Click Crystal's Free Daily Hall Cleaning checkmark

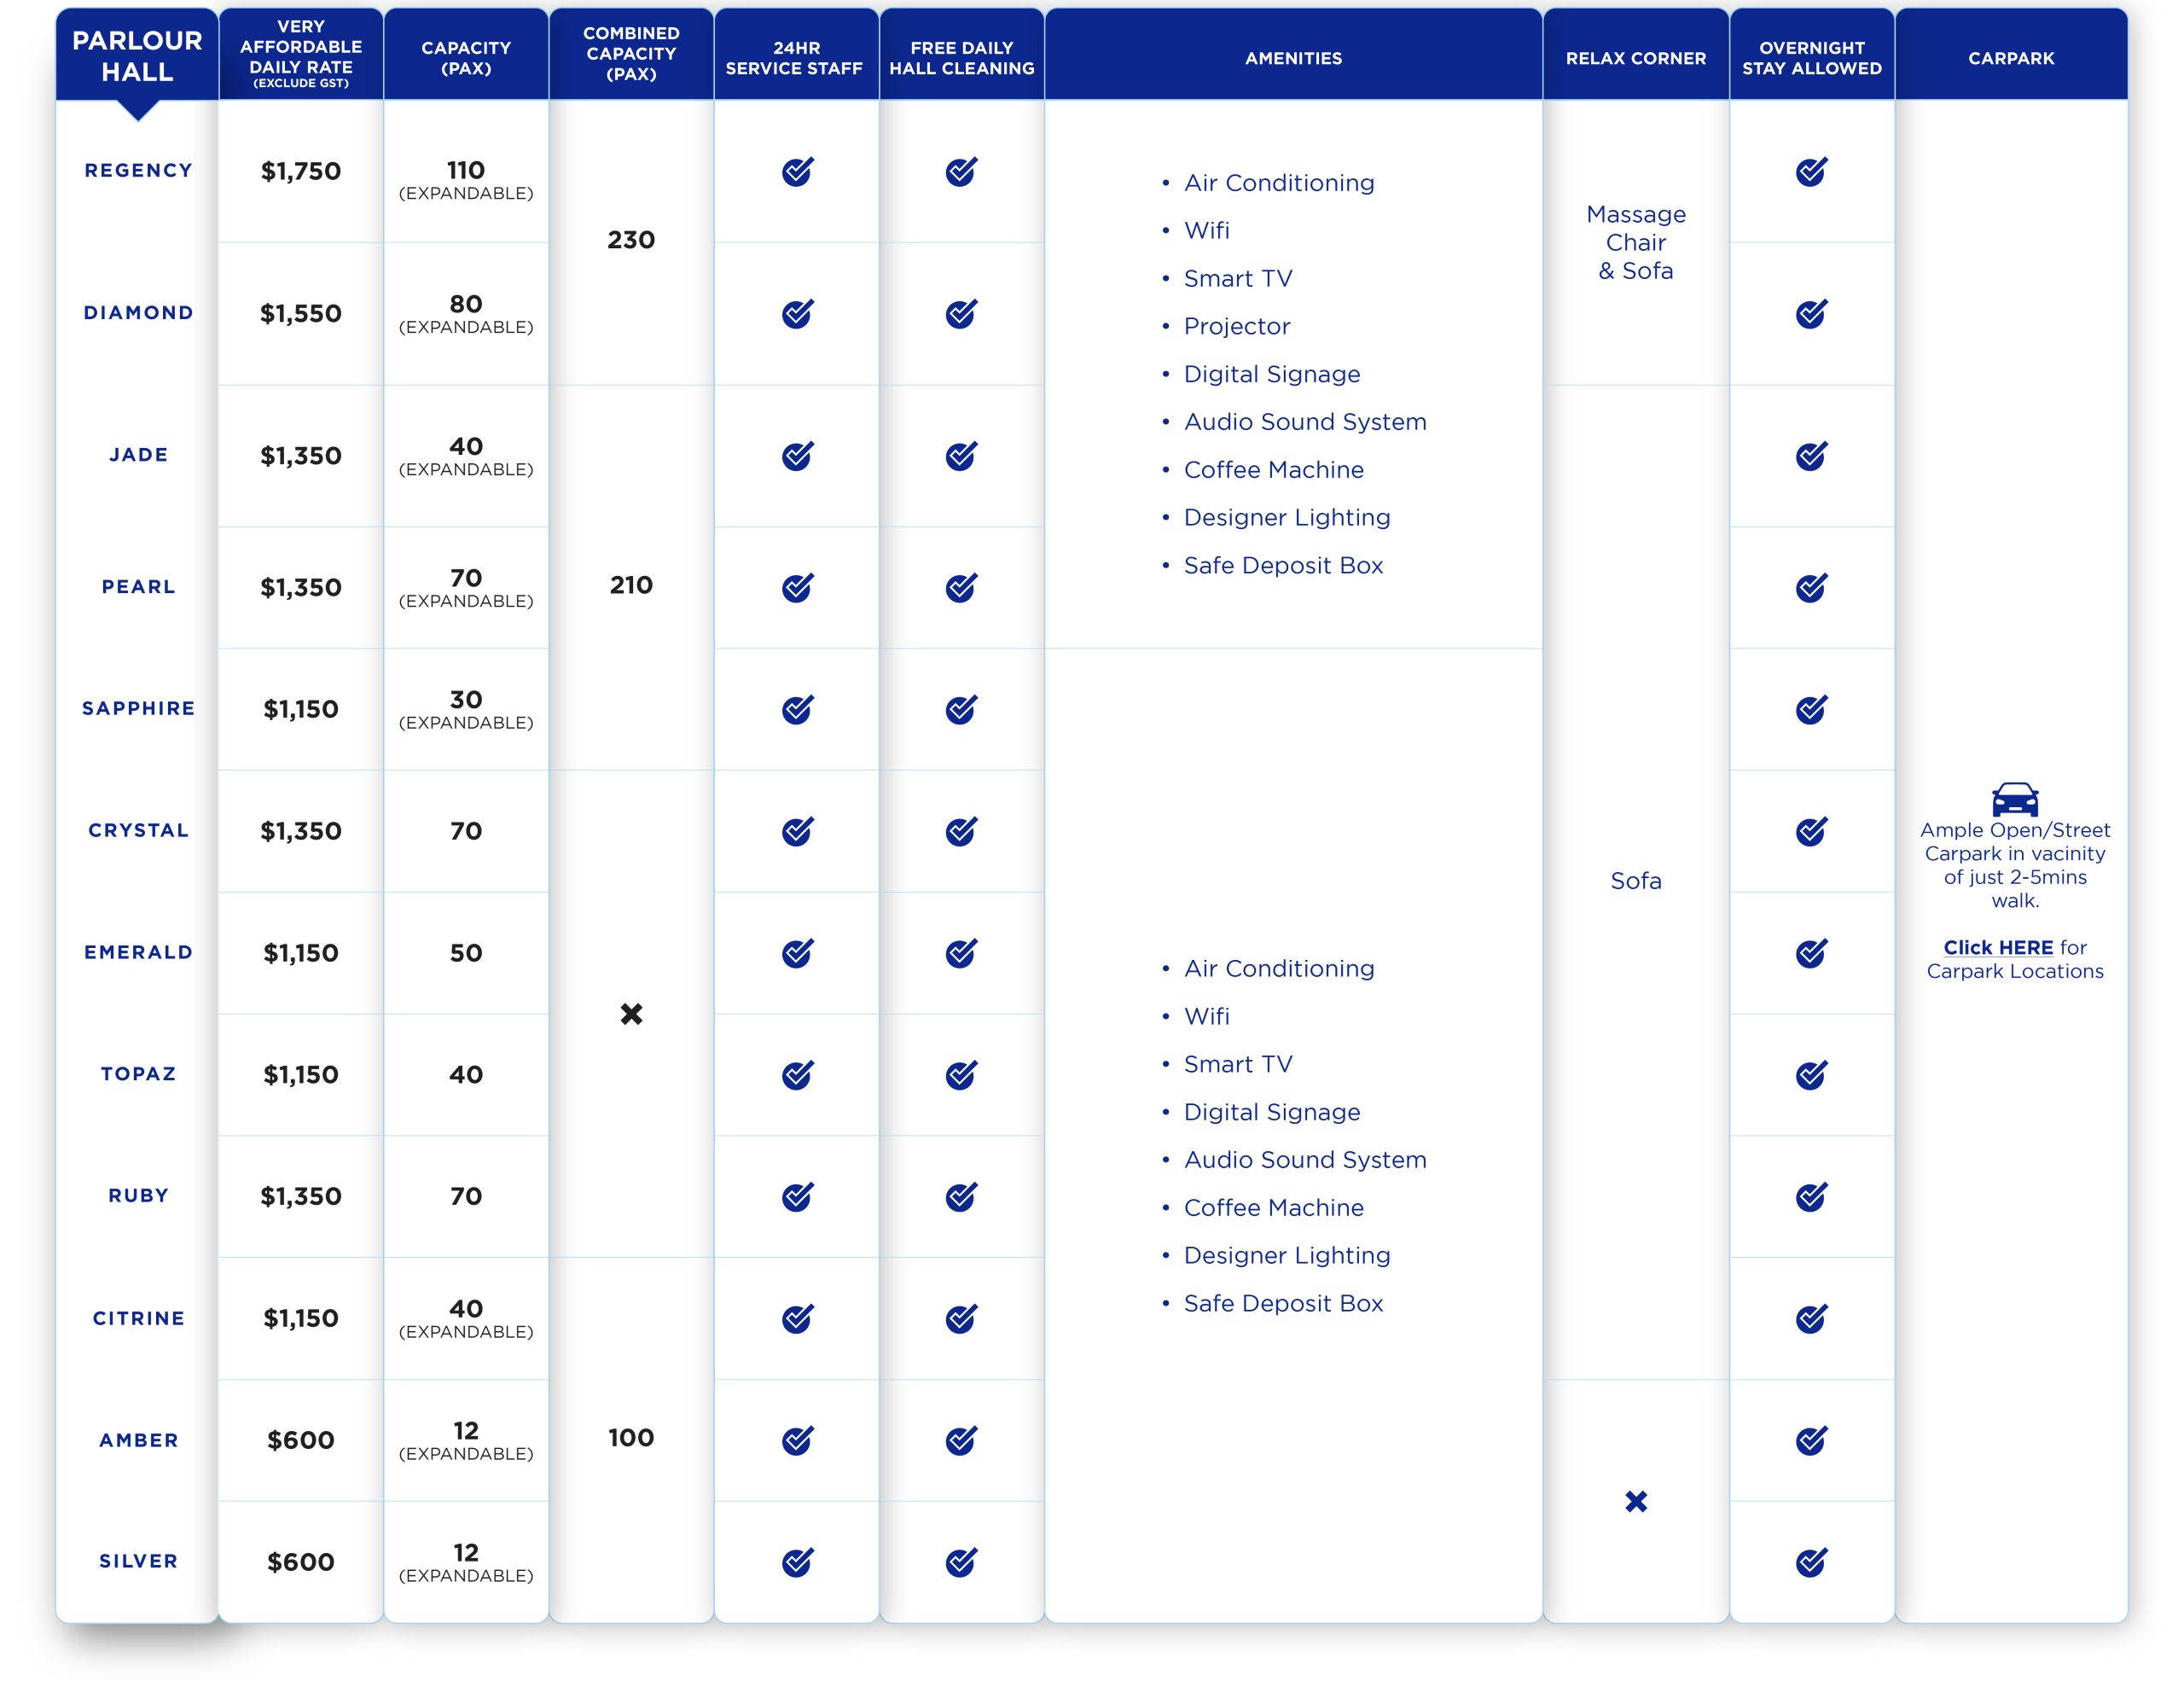click(961, 831)
